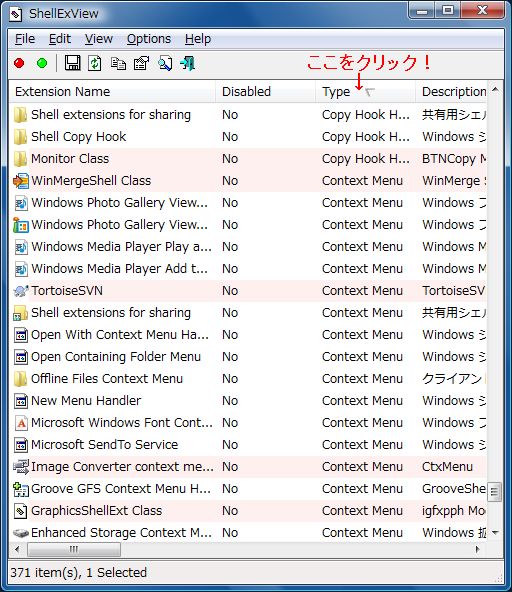The height and width of the screenshot is (592, 512).
Task: Click the Microsoft SendTo Service icon
Action: click(x=21, y=445)
